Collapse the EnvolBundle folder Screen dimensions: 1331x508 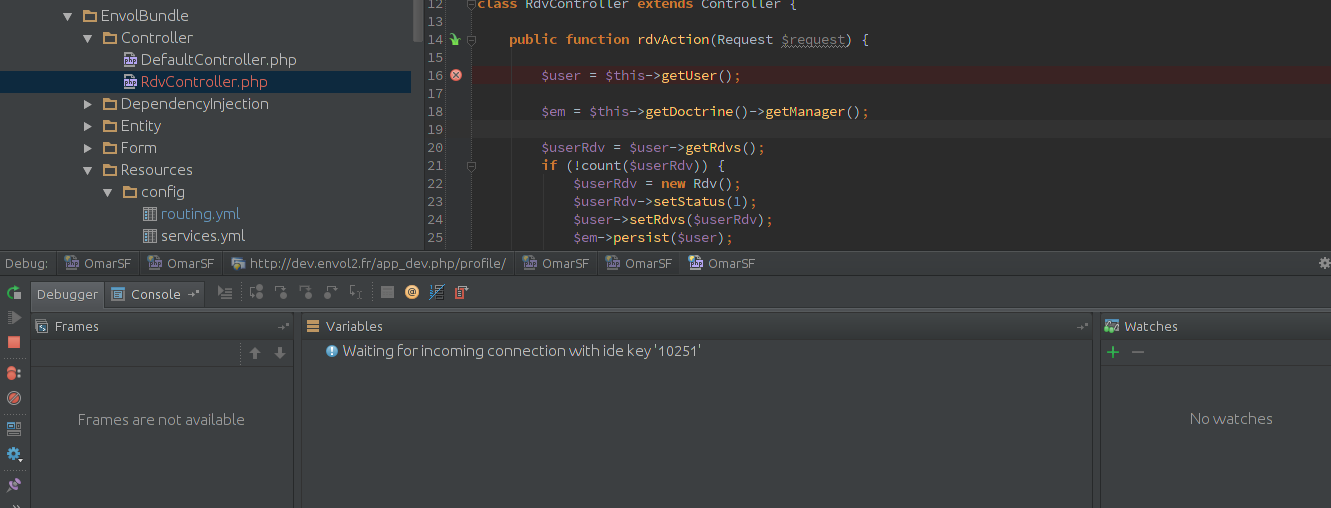point(67,16)
